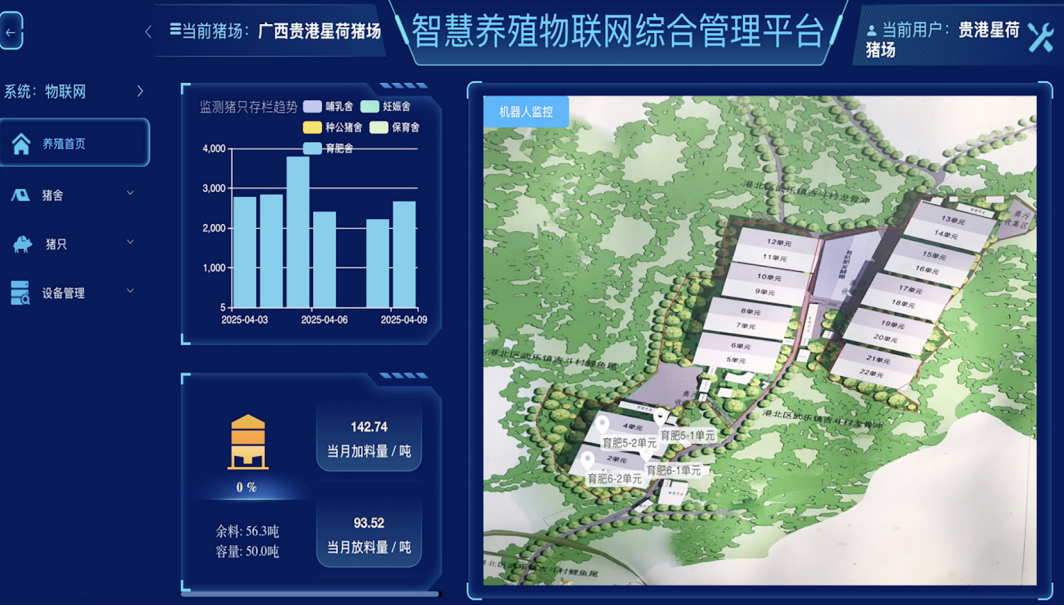Click the 当前猪场 farm selector label
Screen dimensions: 1064x605
coord(275,31)
